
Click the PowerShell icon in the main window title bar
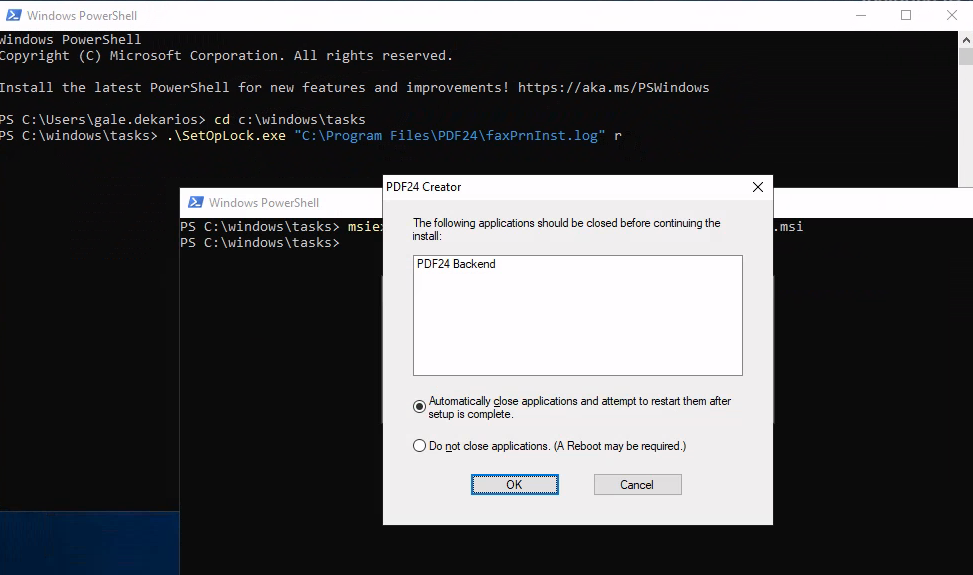pos(13,16)
